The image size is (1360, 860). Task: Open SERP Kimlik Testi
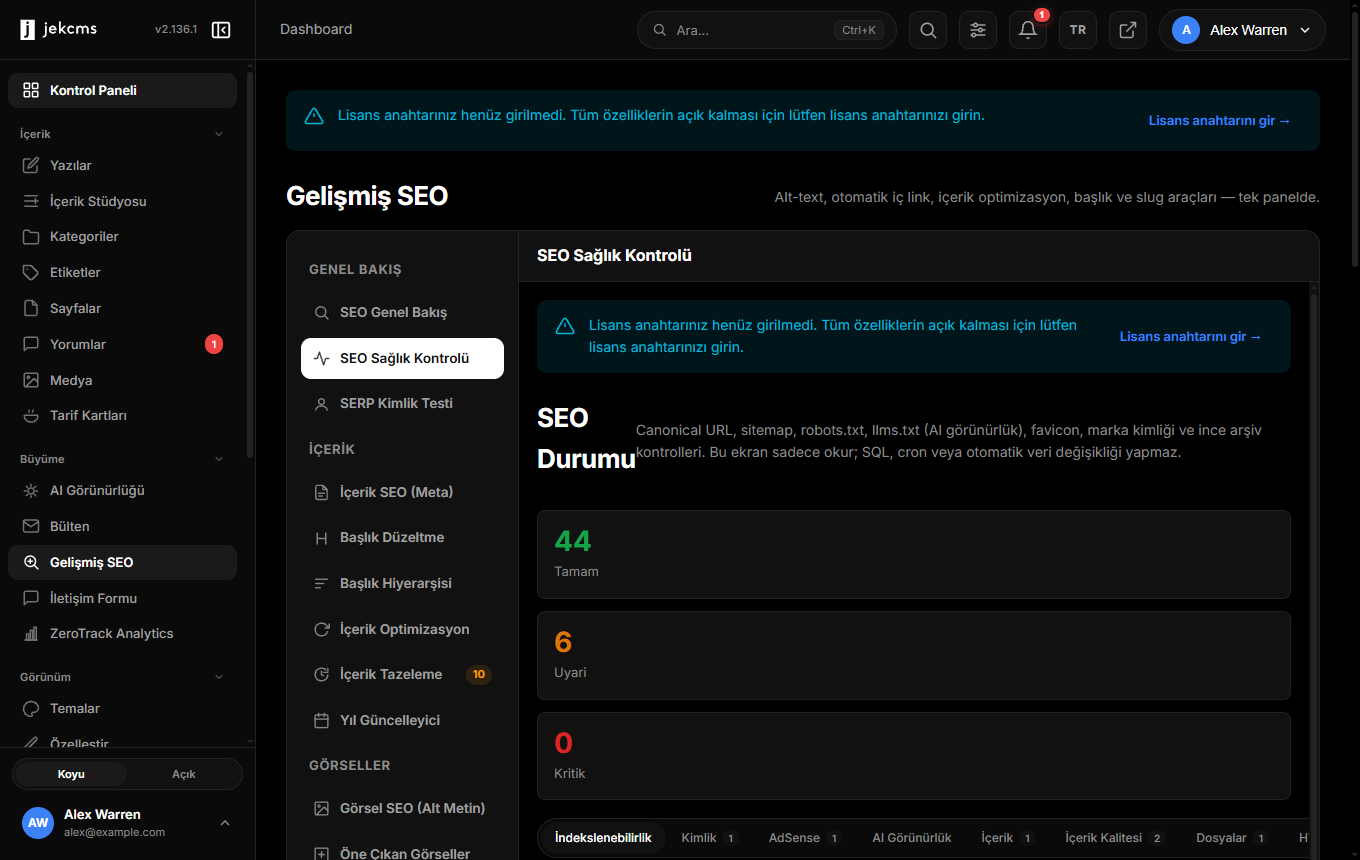pyautogui.click(x=402, y=403)
